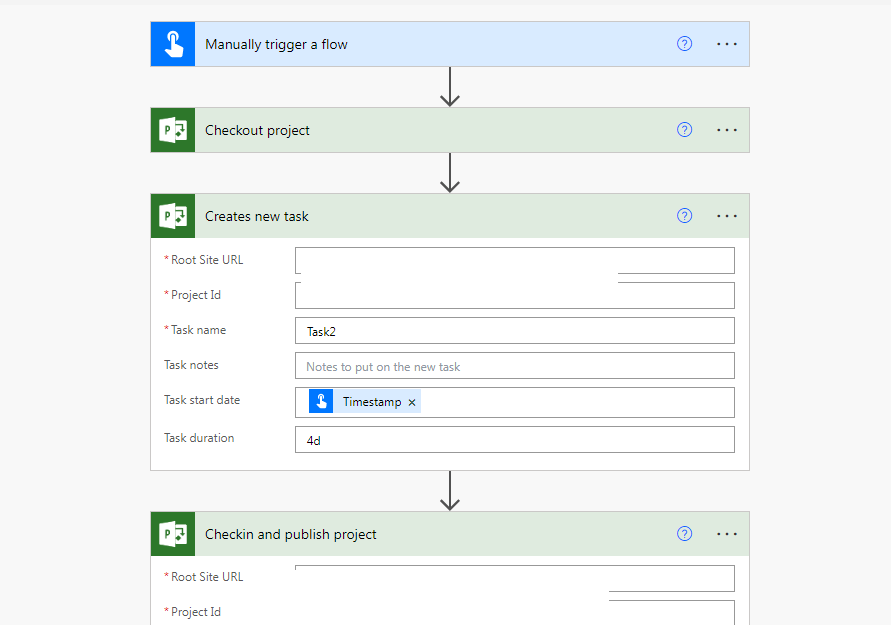Click the flow icon inside the Timestamp token
Screen dimensions: 891x625
(321, 401)
